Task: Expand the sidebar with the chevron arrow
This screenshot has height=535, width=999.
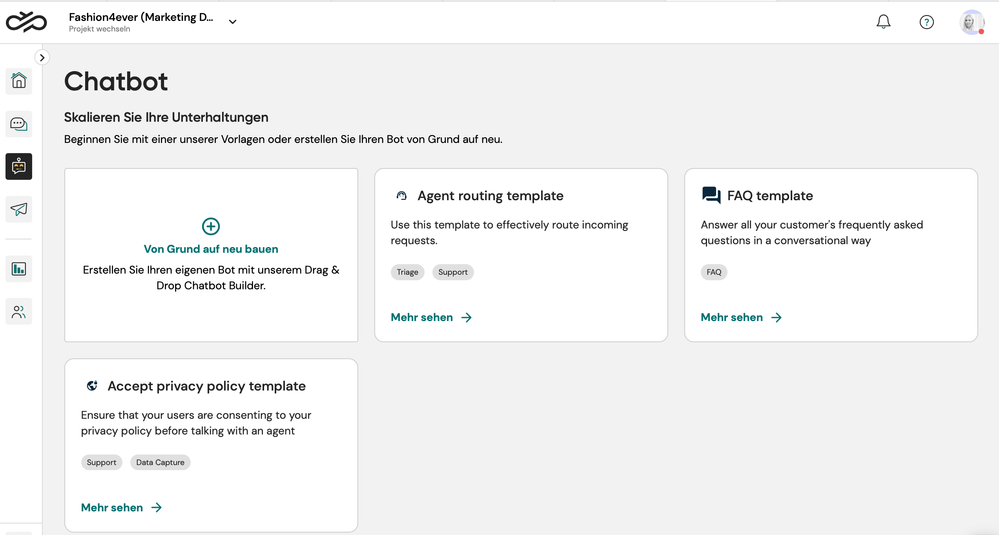Action: [42, 57]
